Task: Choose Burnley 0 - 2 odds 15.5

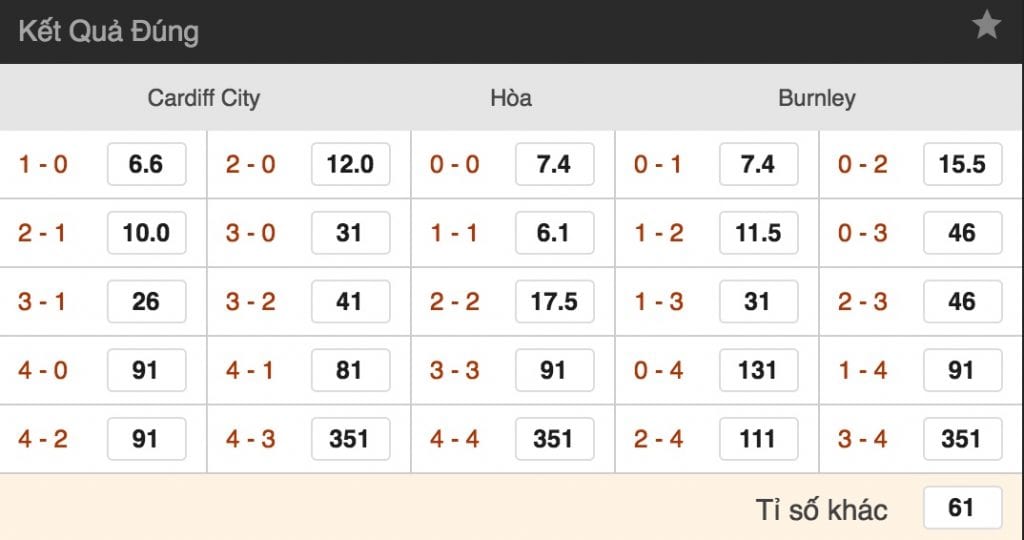Action: click(962, 164)
